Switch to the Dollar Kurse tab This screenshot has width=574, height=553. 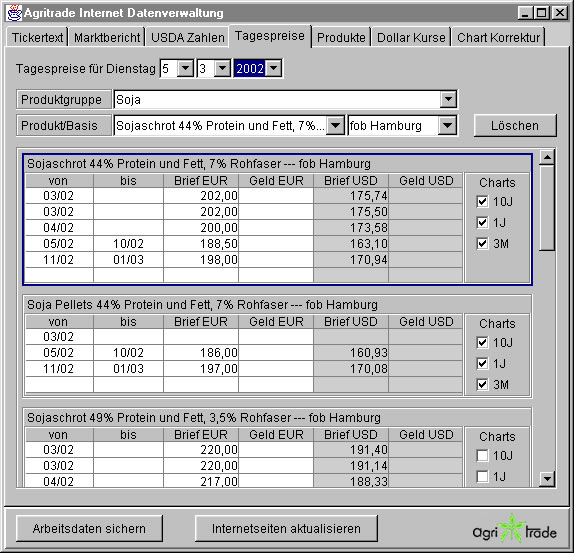pos(411,37)
